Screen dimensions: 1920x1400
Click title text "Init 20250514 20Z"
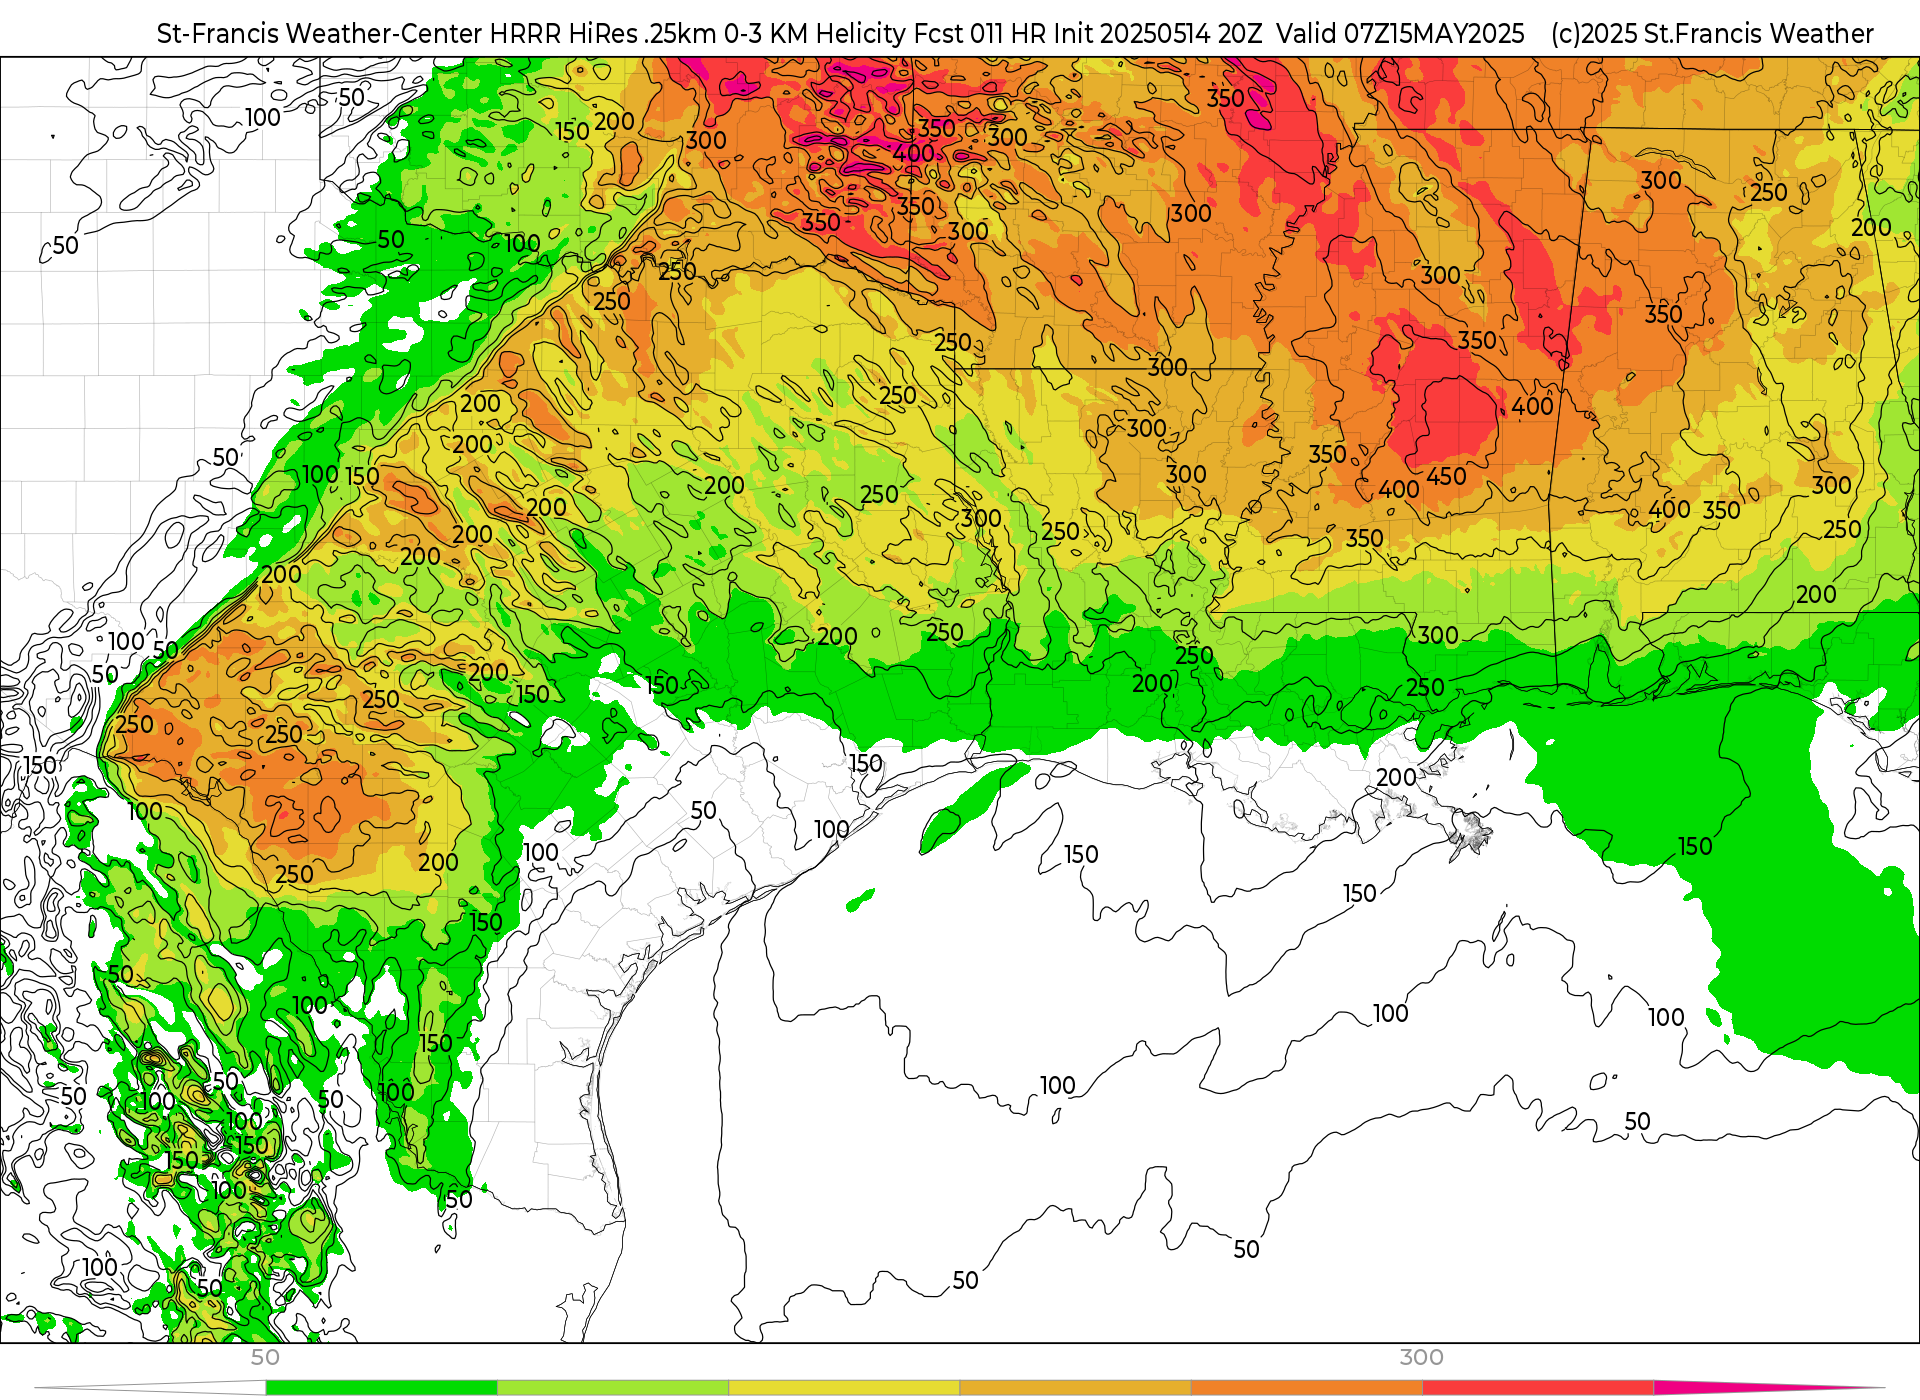tap(1158, 34)
